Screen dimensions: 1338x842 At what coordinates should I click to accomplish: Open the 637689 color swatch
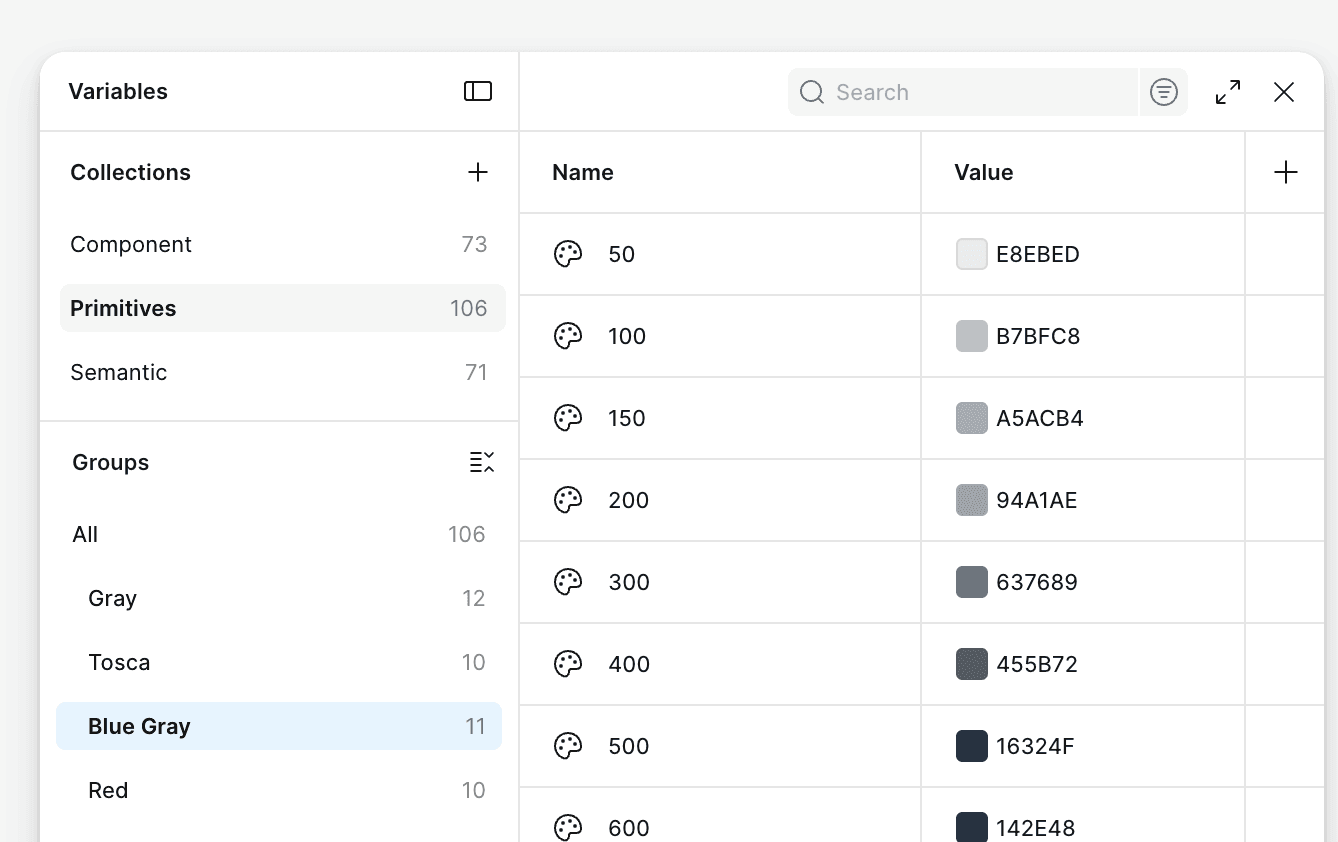972,582
